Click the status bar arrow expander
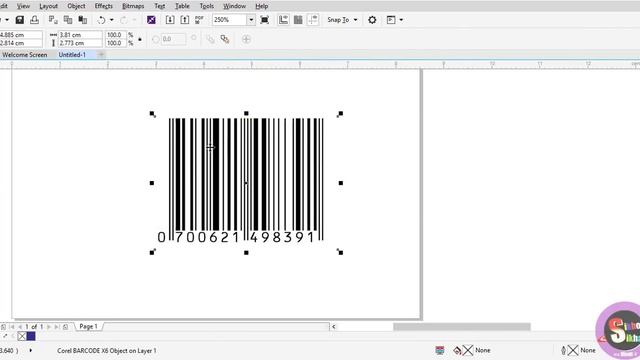 (x=31, y=350)
